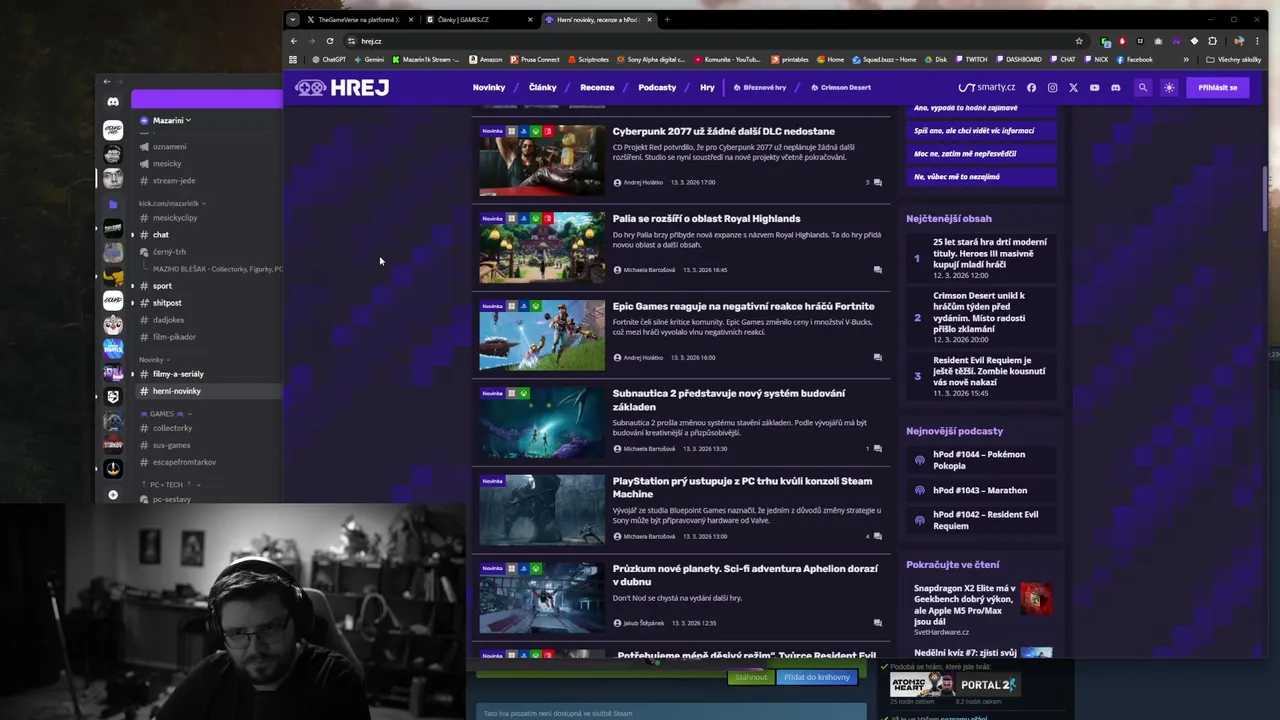Open 'Palia se rozšíří o oblast Royal Highlands'
Image resolution: width=1280 pixels, height=720 pixels.
(x=706, y=218)
